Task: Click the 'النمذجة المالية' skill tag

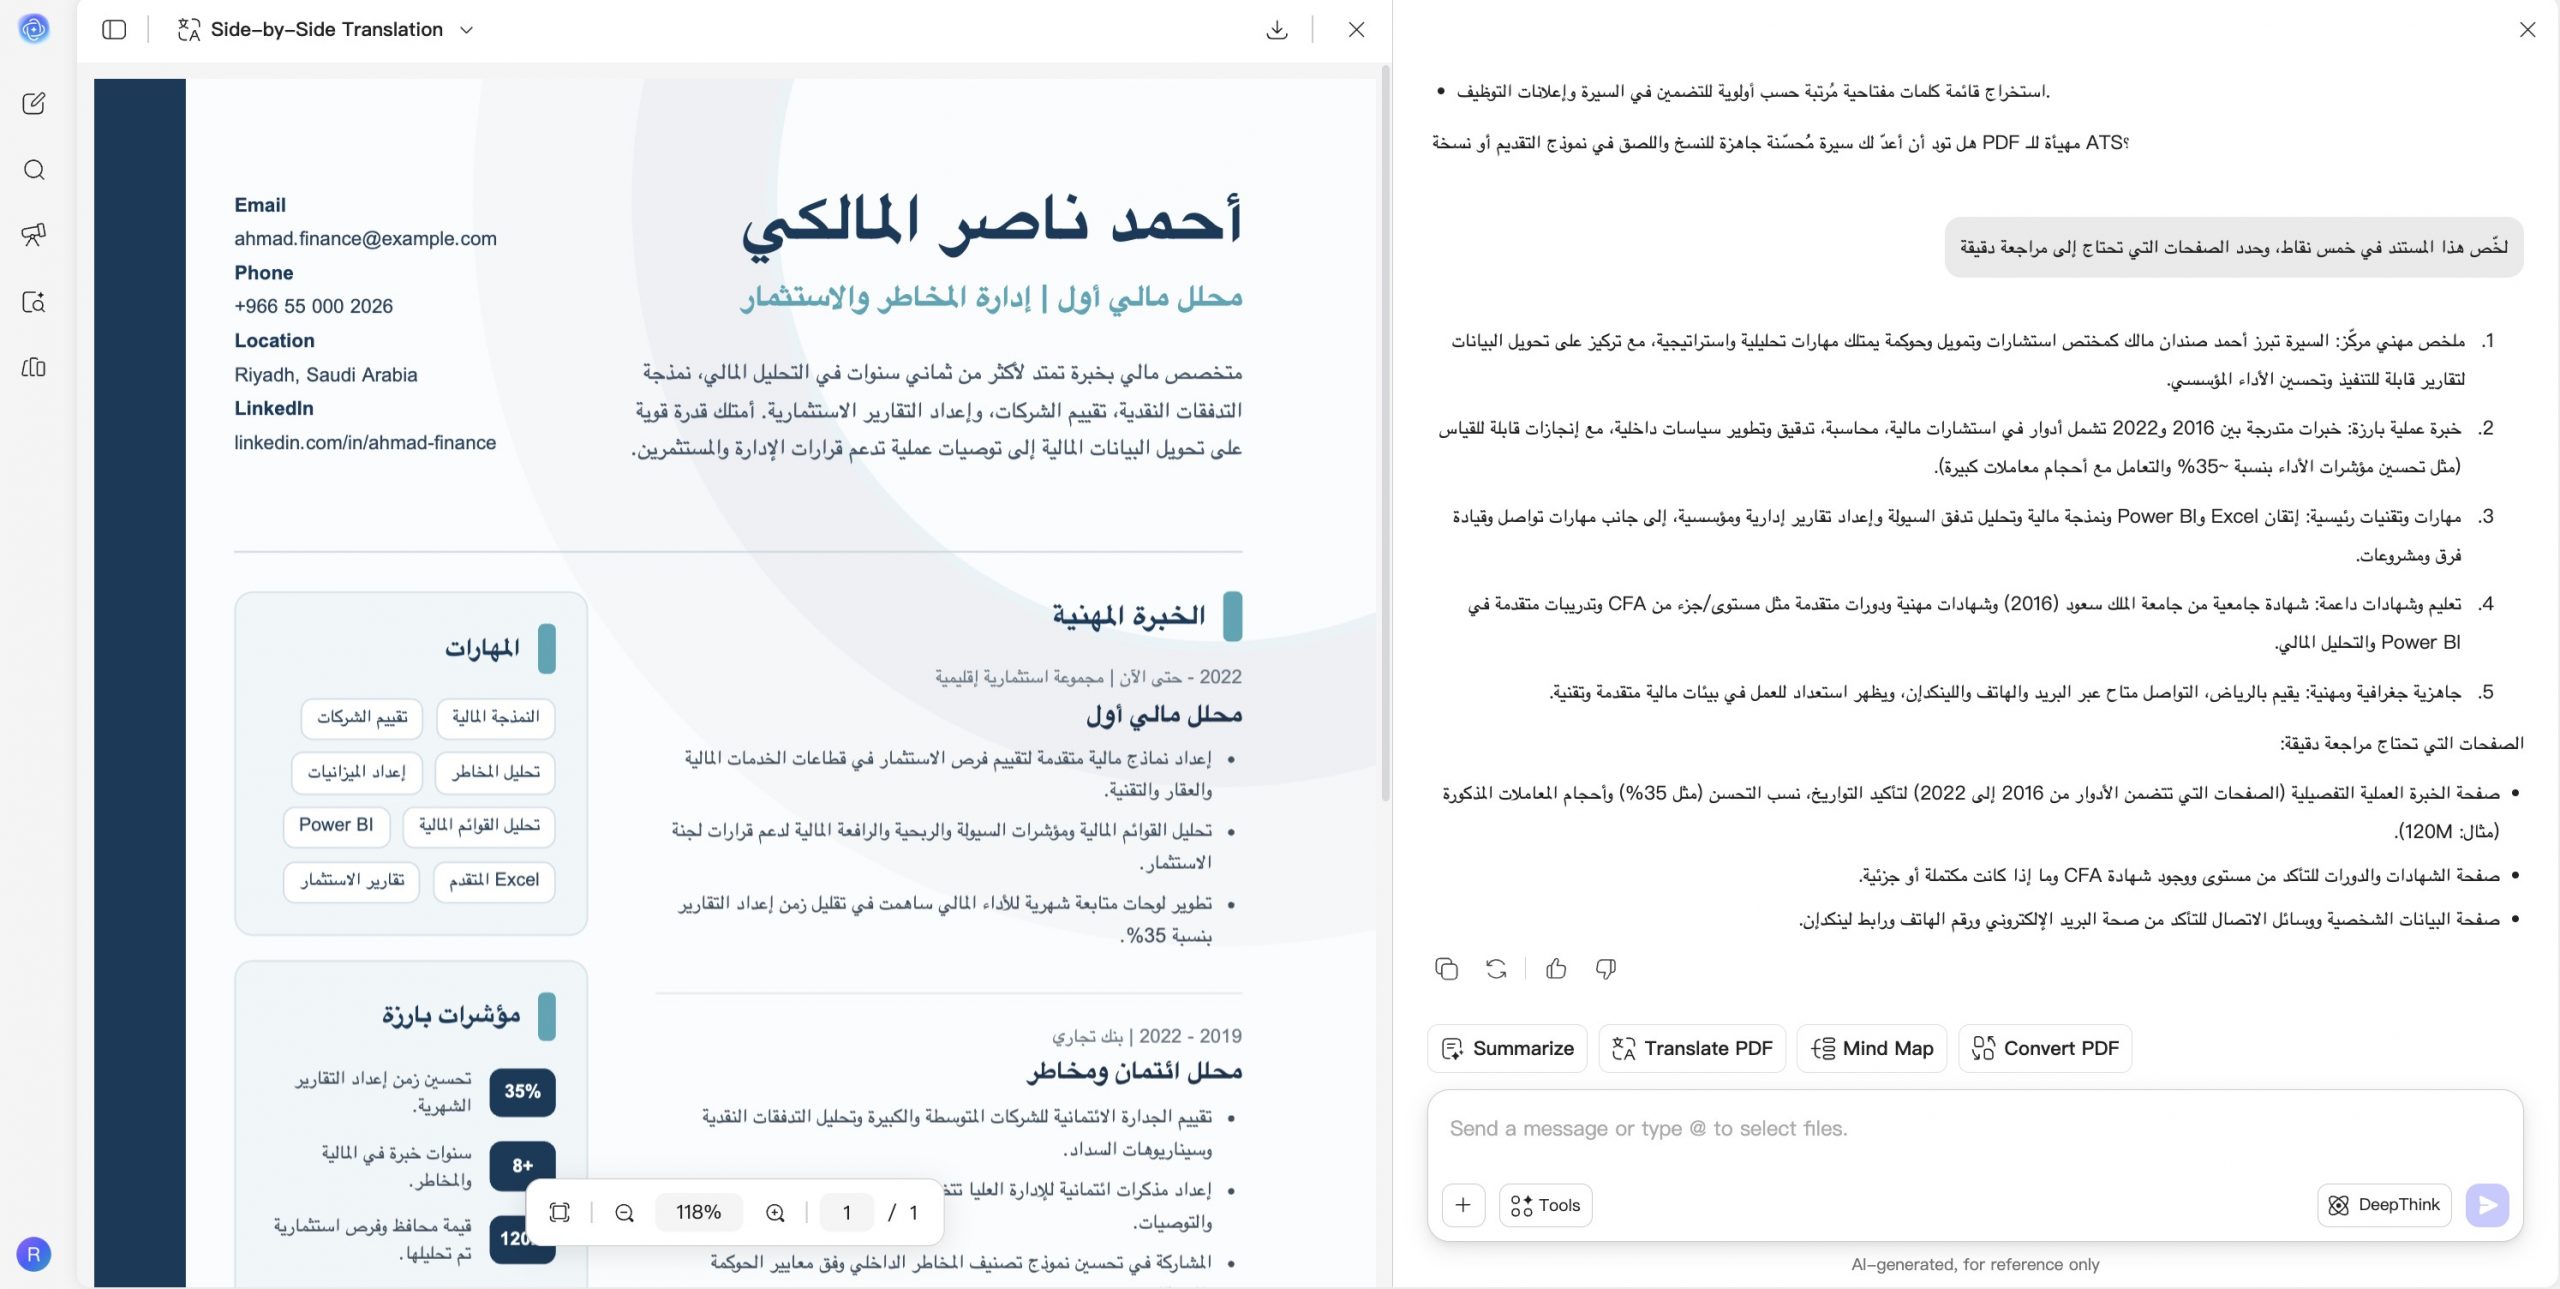Action: pos(496,717)
